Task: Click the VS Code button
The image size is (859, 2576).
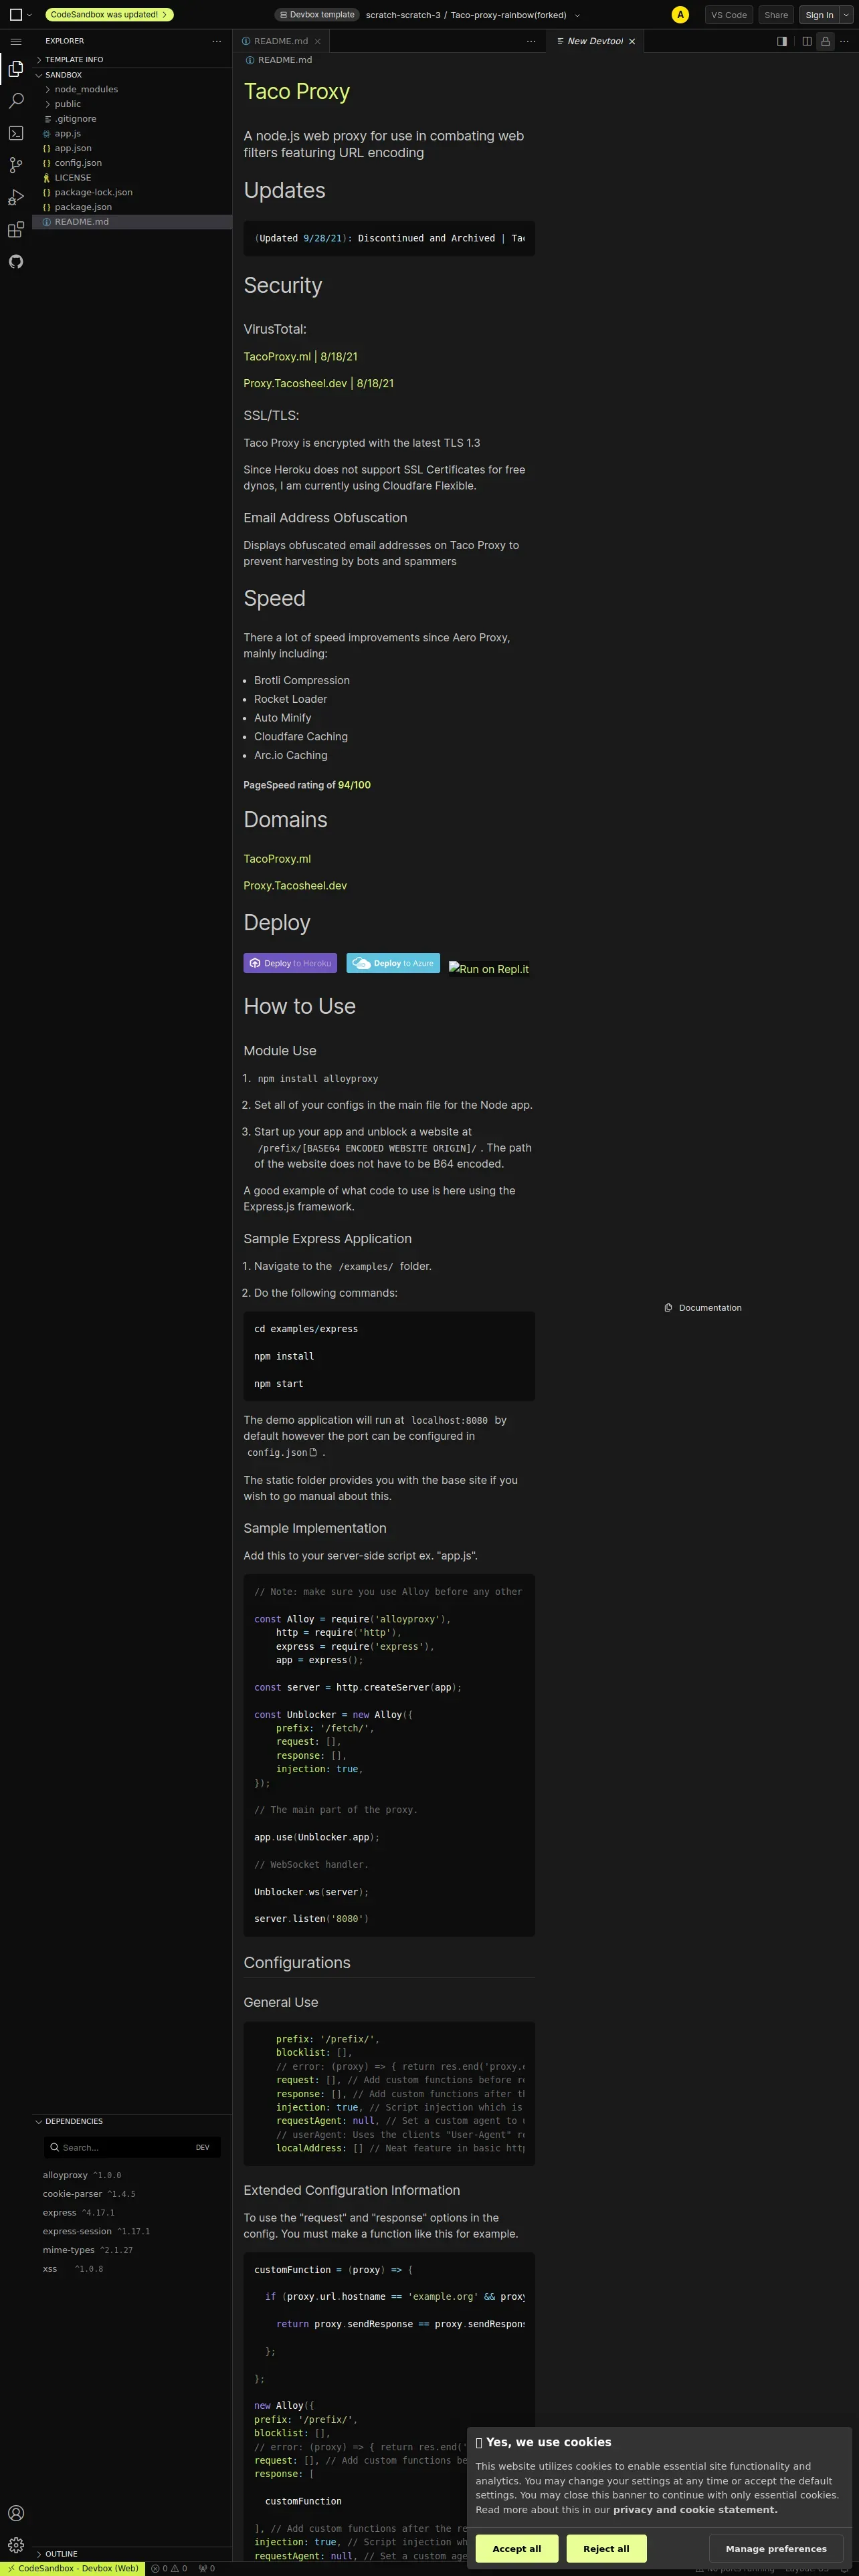Action: (729, 15)
